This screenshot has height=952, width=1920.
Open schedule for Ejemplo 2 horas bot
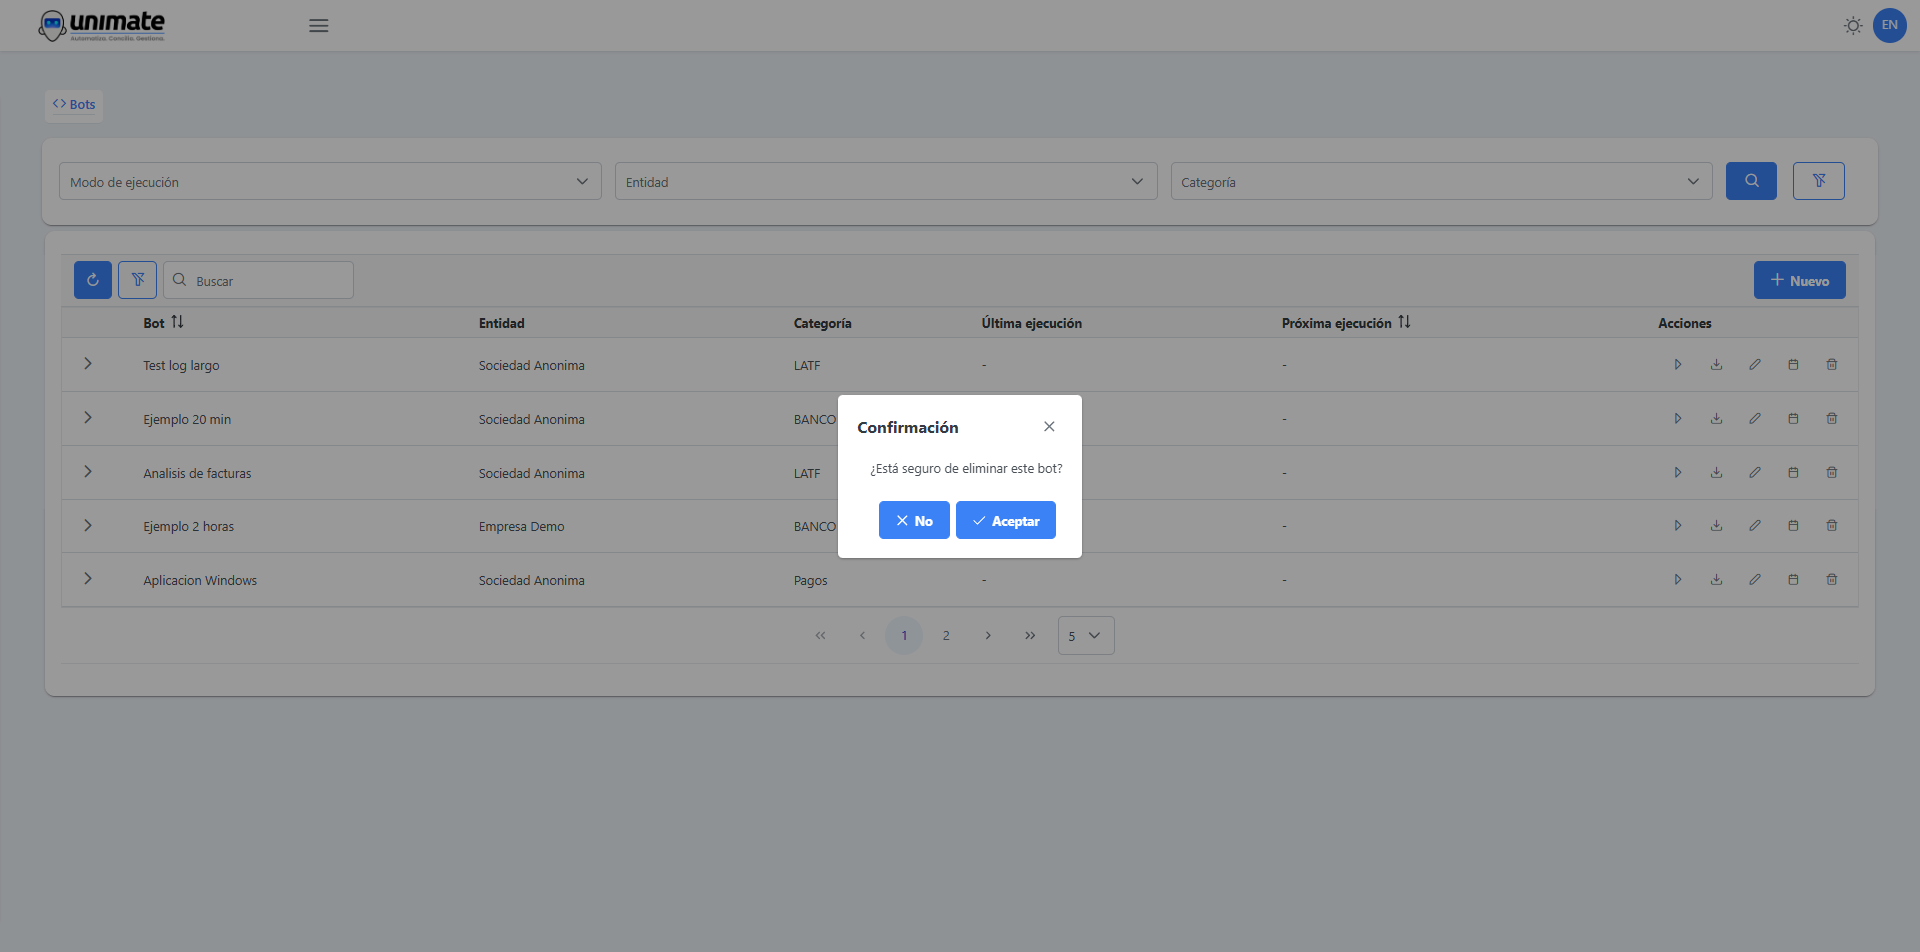(1793, 526)
